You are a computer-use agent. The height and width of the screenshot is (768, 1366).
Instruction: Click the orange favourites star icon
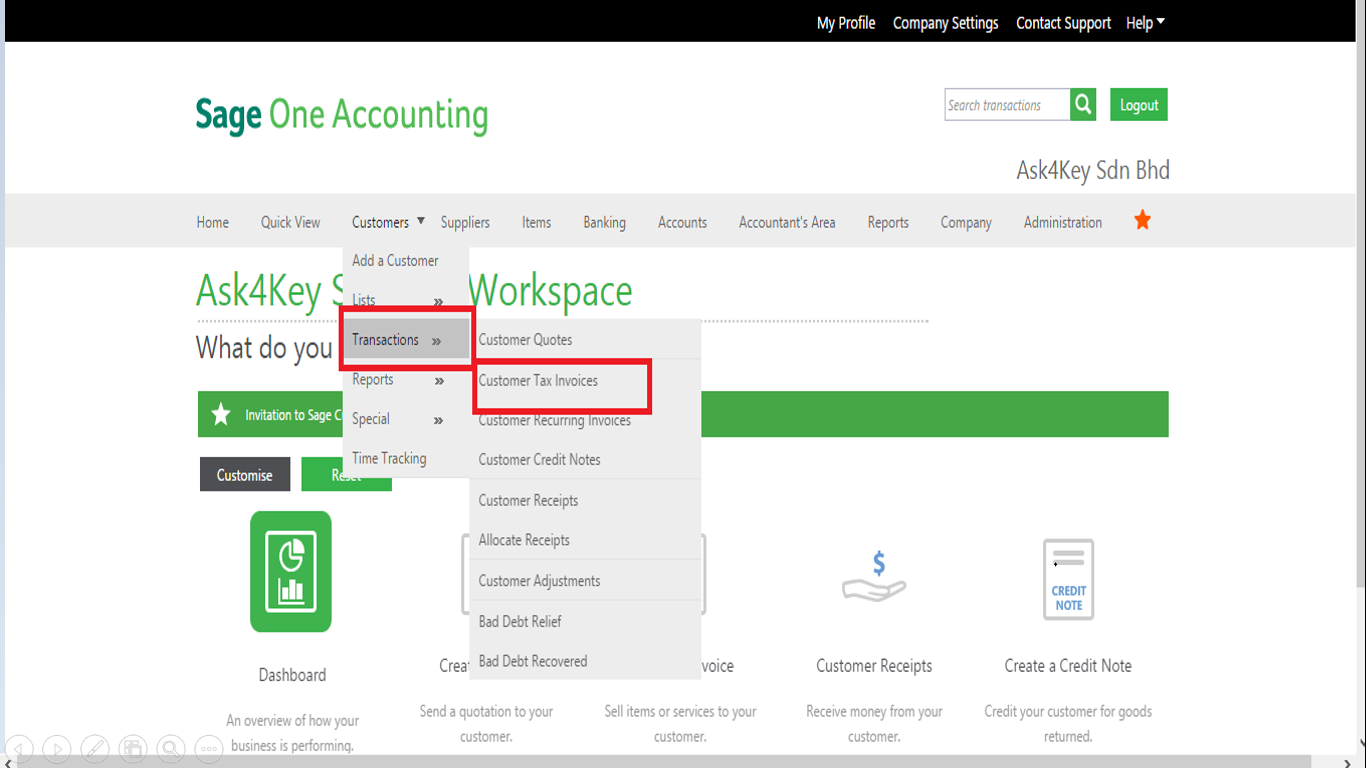pyautogui.click(x=1142, y=221)
